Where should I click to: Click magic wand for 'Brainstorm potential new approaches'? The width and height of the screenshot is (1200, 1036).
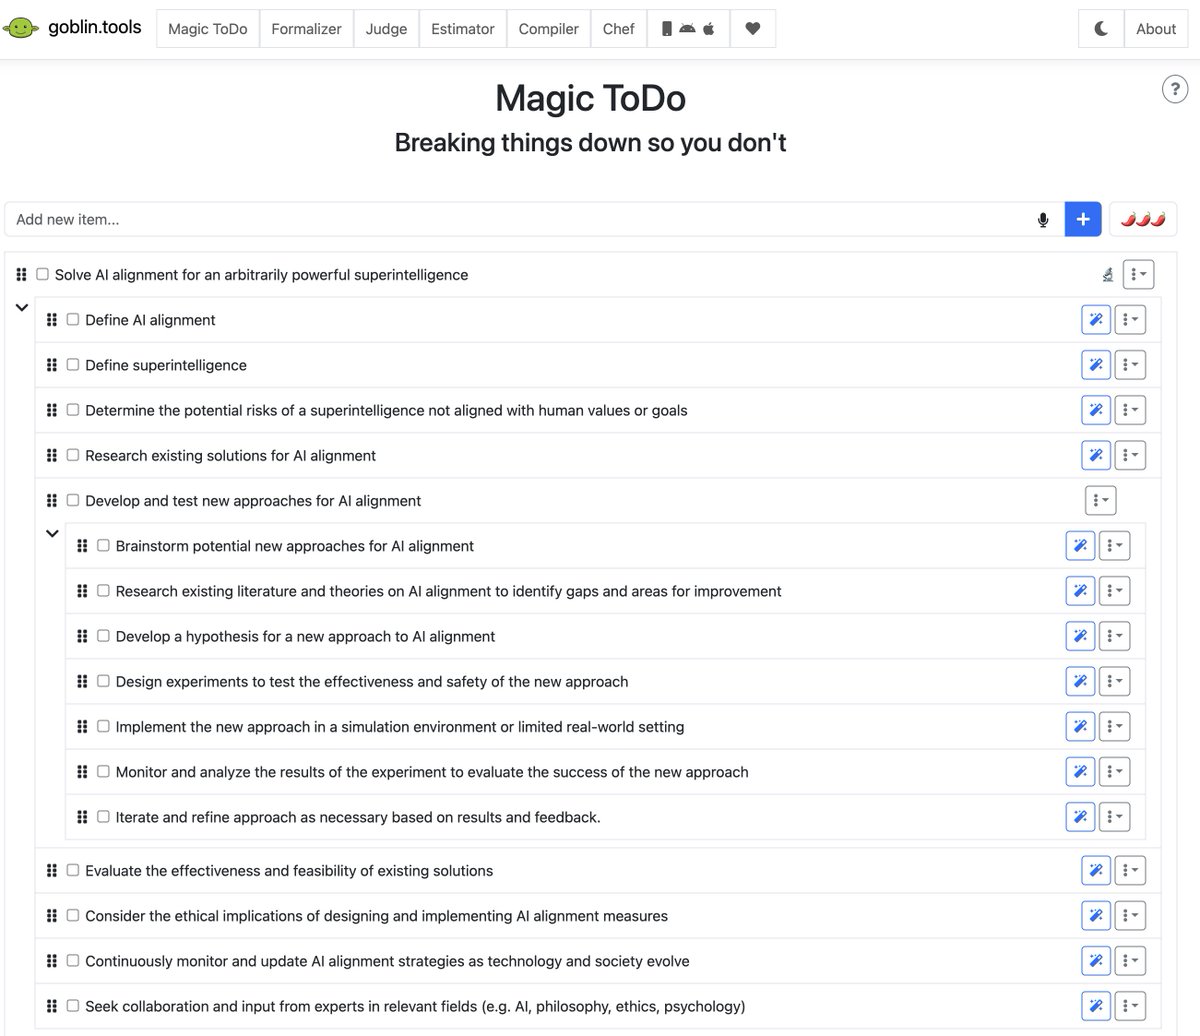1080,546
